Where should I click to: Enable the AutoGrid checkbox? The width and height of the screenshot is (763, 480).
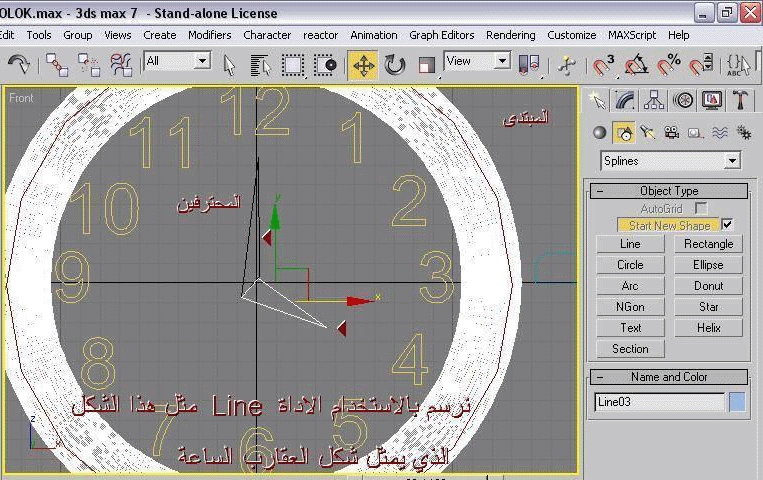pos(701,208)
